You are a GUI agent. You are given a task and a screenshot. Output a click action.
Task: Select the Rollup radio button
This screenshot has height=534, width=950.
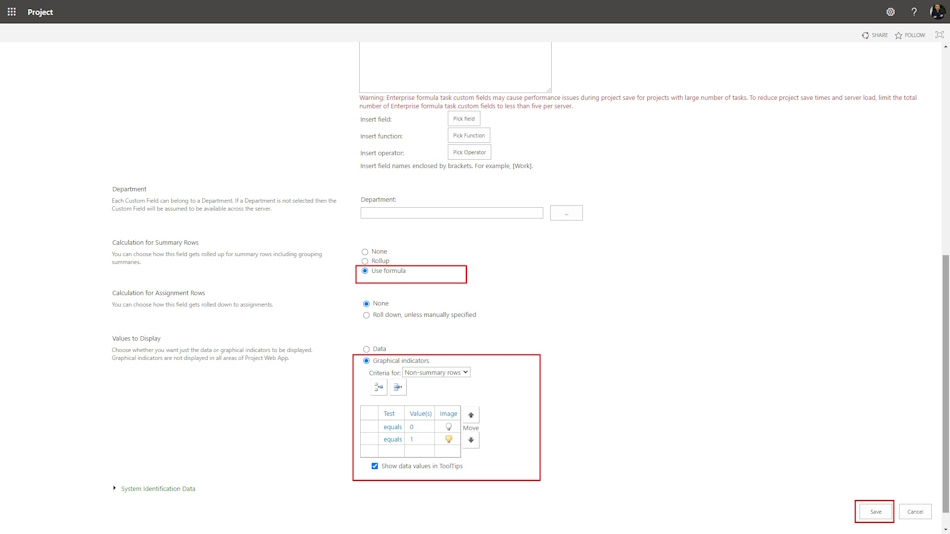click(365, 261)
